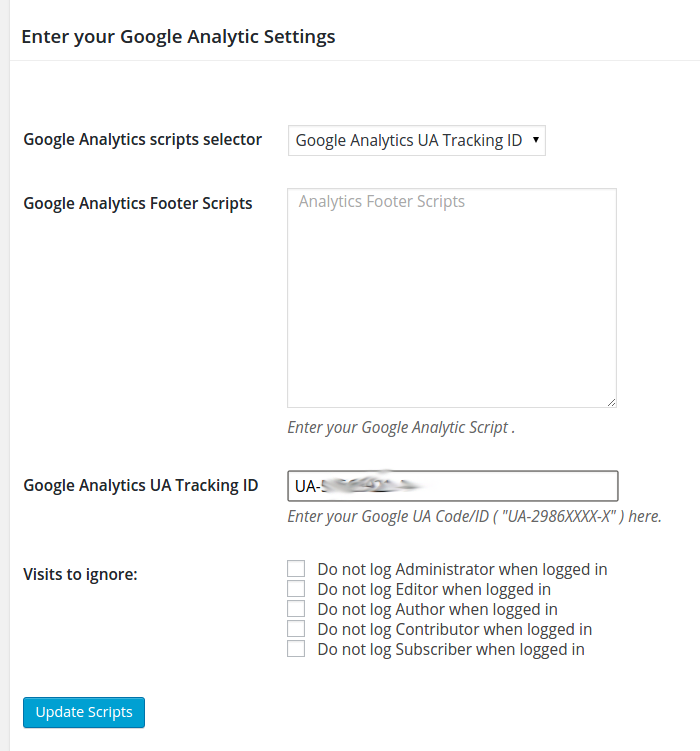Grab the footer scripts textarea resize handle
Viewport: 700px width, 751px height.
(x=610, y=401)
